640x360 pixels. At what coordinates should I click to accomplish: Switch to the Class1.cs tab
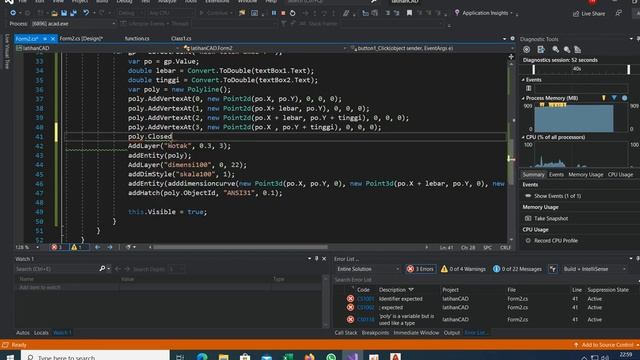coord(181,38)
